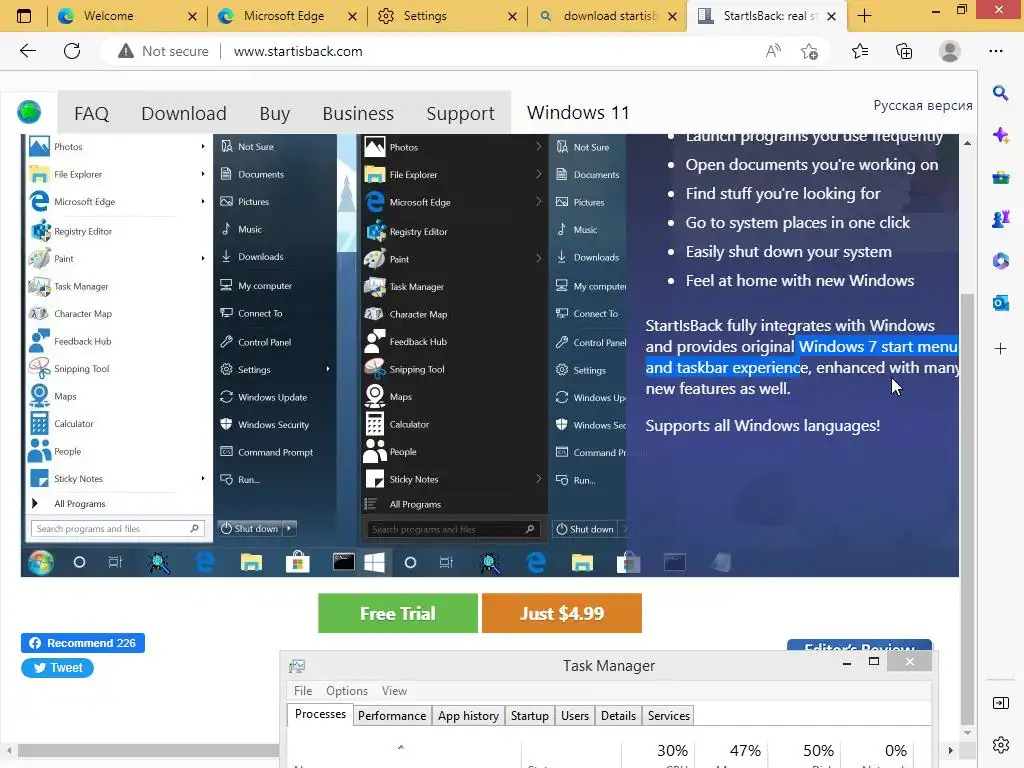Select the Services tab in Task Manager
The width and height of the screenshot is (1024, 768).
tap(669, 716)
